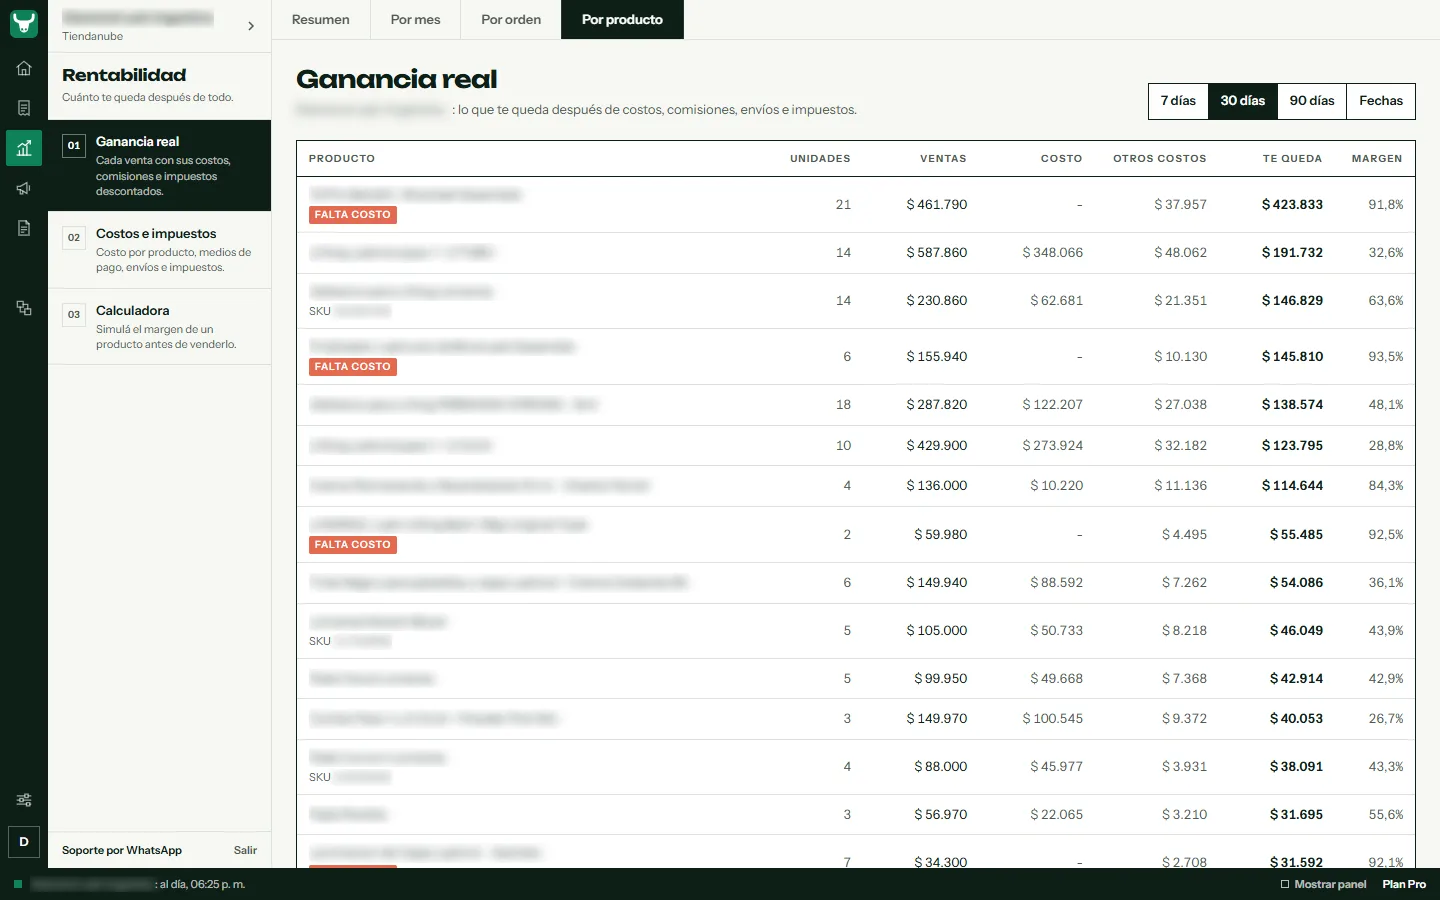Image resolution: width=1440 pixels, height=900 pixels.
Task: Select the 90 días range
Action: (x=1312, y=101)
